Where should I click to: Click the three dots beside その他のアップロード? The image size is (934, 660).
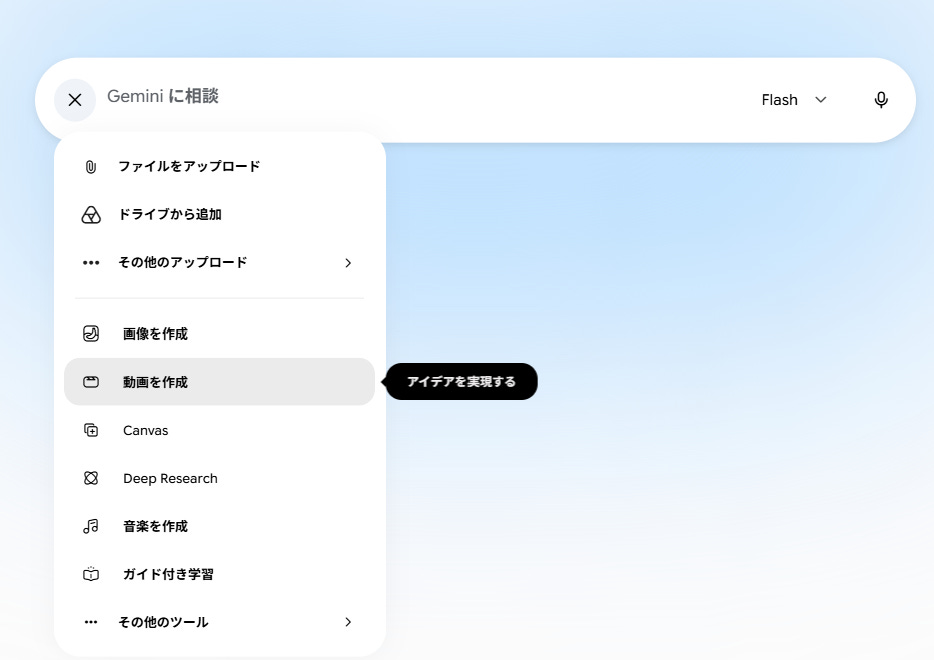point(91,263)
